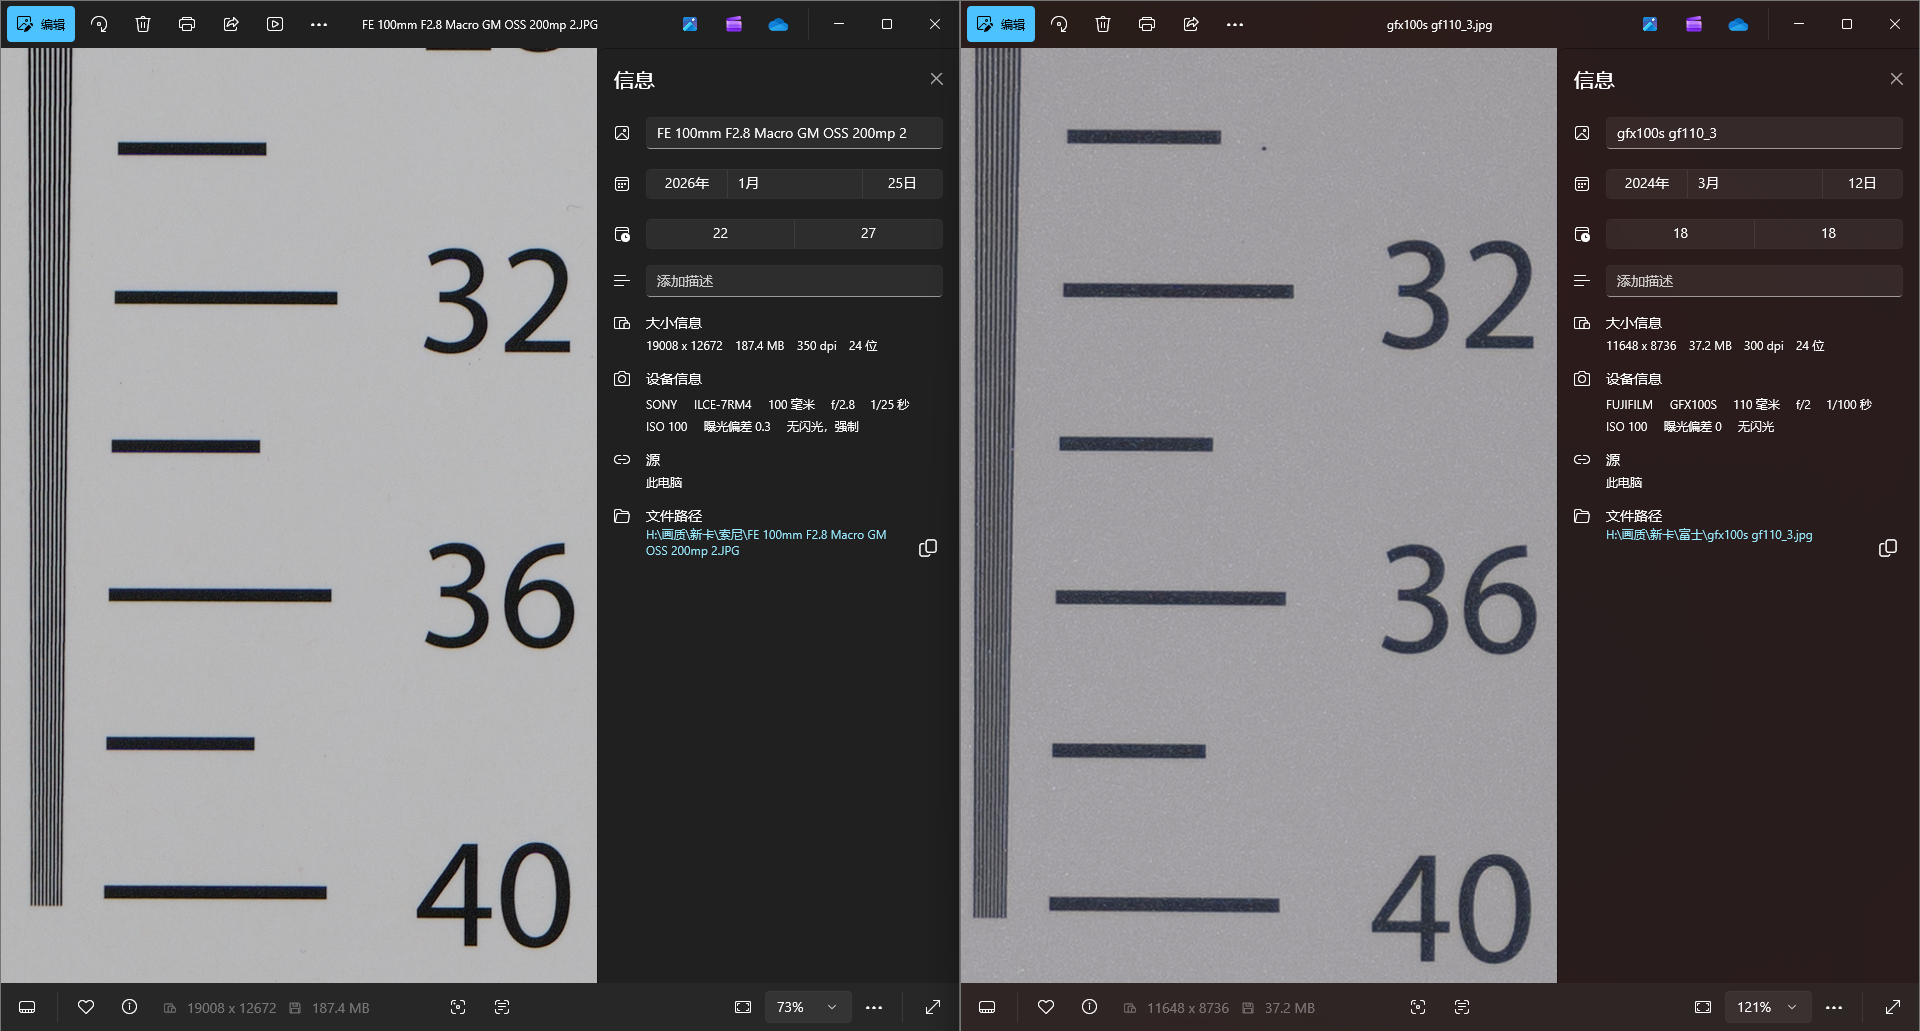Viewport: 1920px width, 1031px height.
Task: Toggle the info panel in right window
Action: tap(1090, 1007)
